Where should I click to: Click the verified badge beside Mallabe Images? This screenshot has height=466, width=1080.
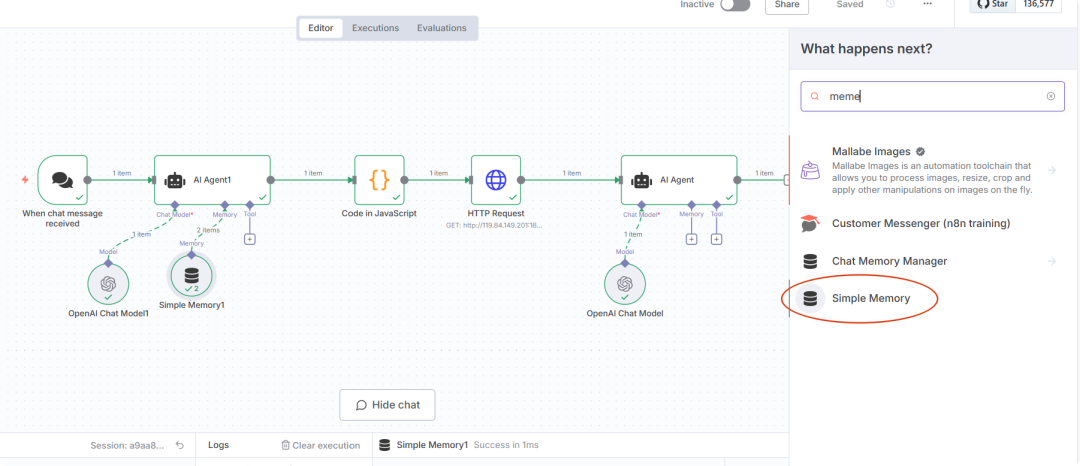click(920, 151)
